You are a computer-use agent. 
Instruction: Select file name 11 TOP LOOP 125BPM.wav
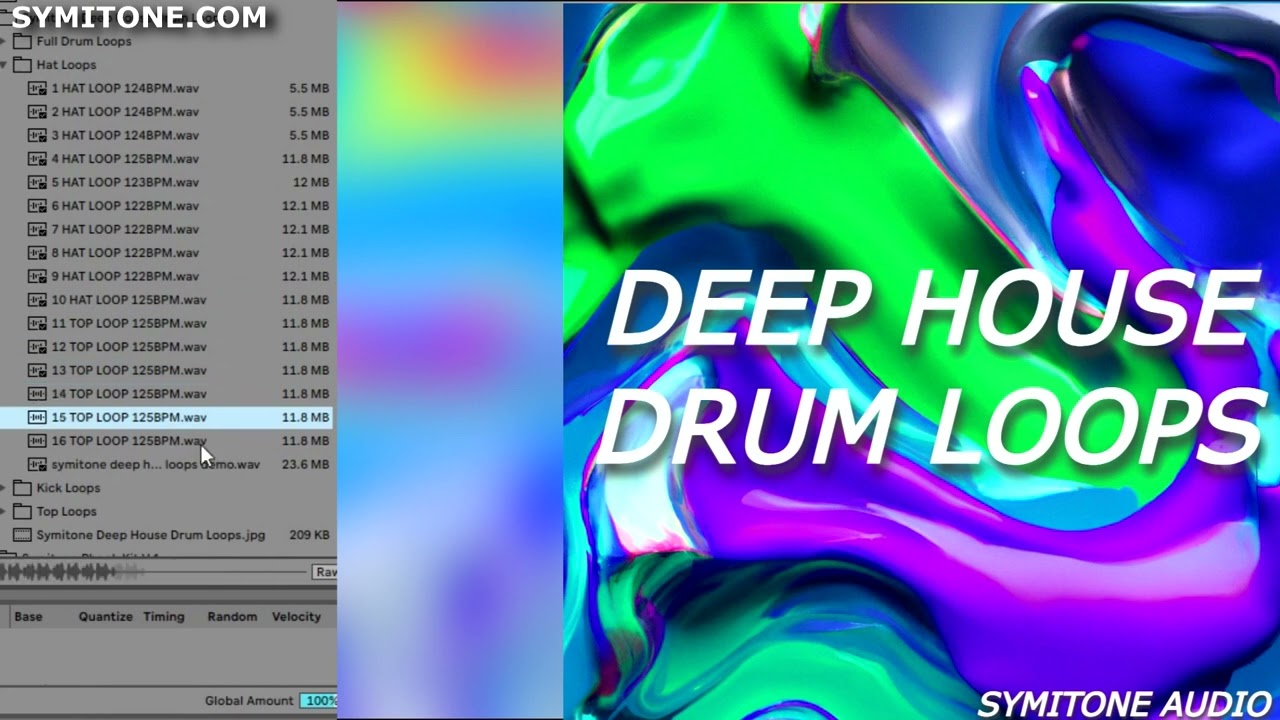click(x=129, y=323)
